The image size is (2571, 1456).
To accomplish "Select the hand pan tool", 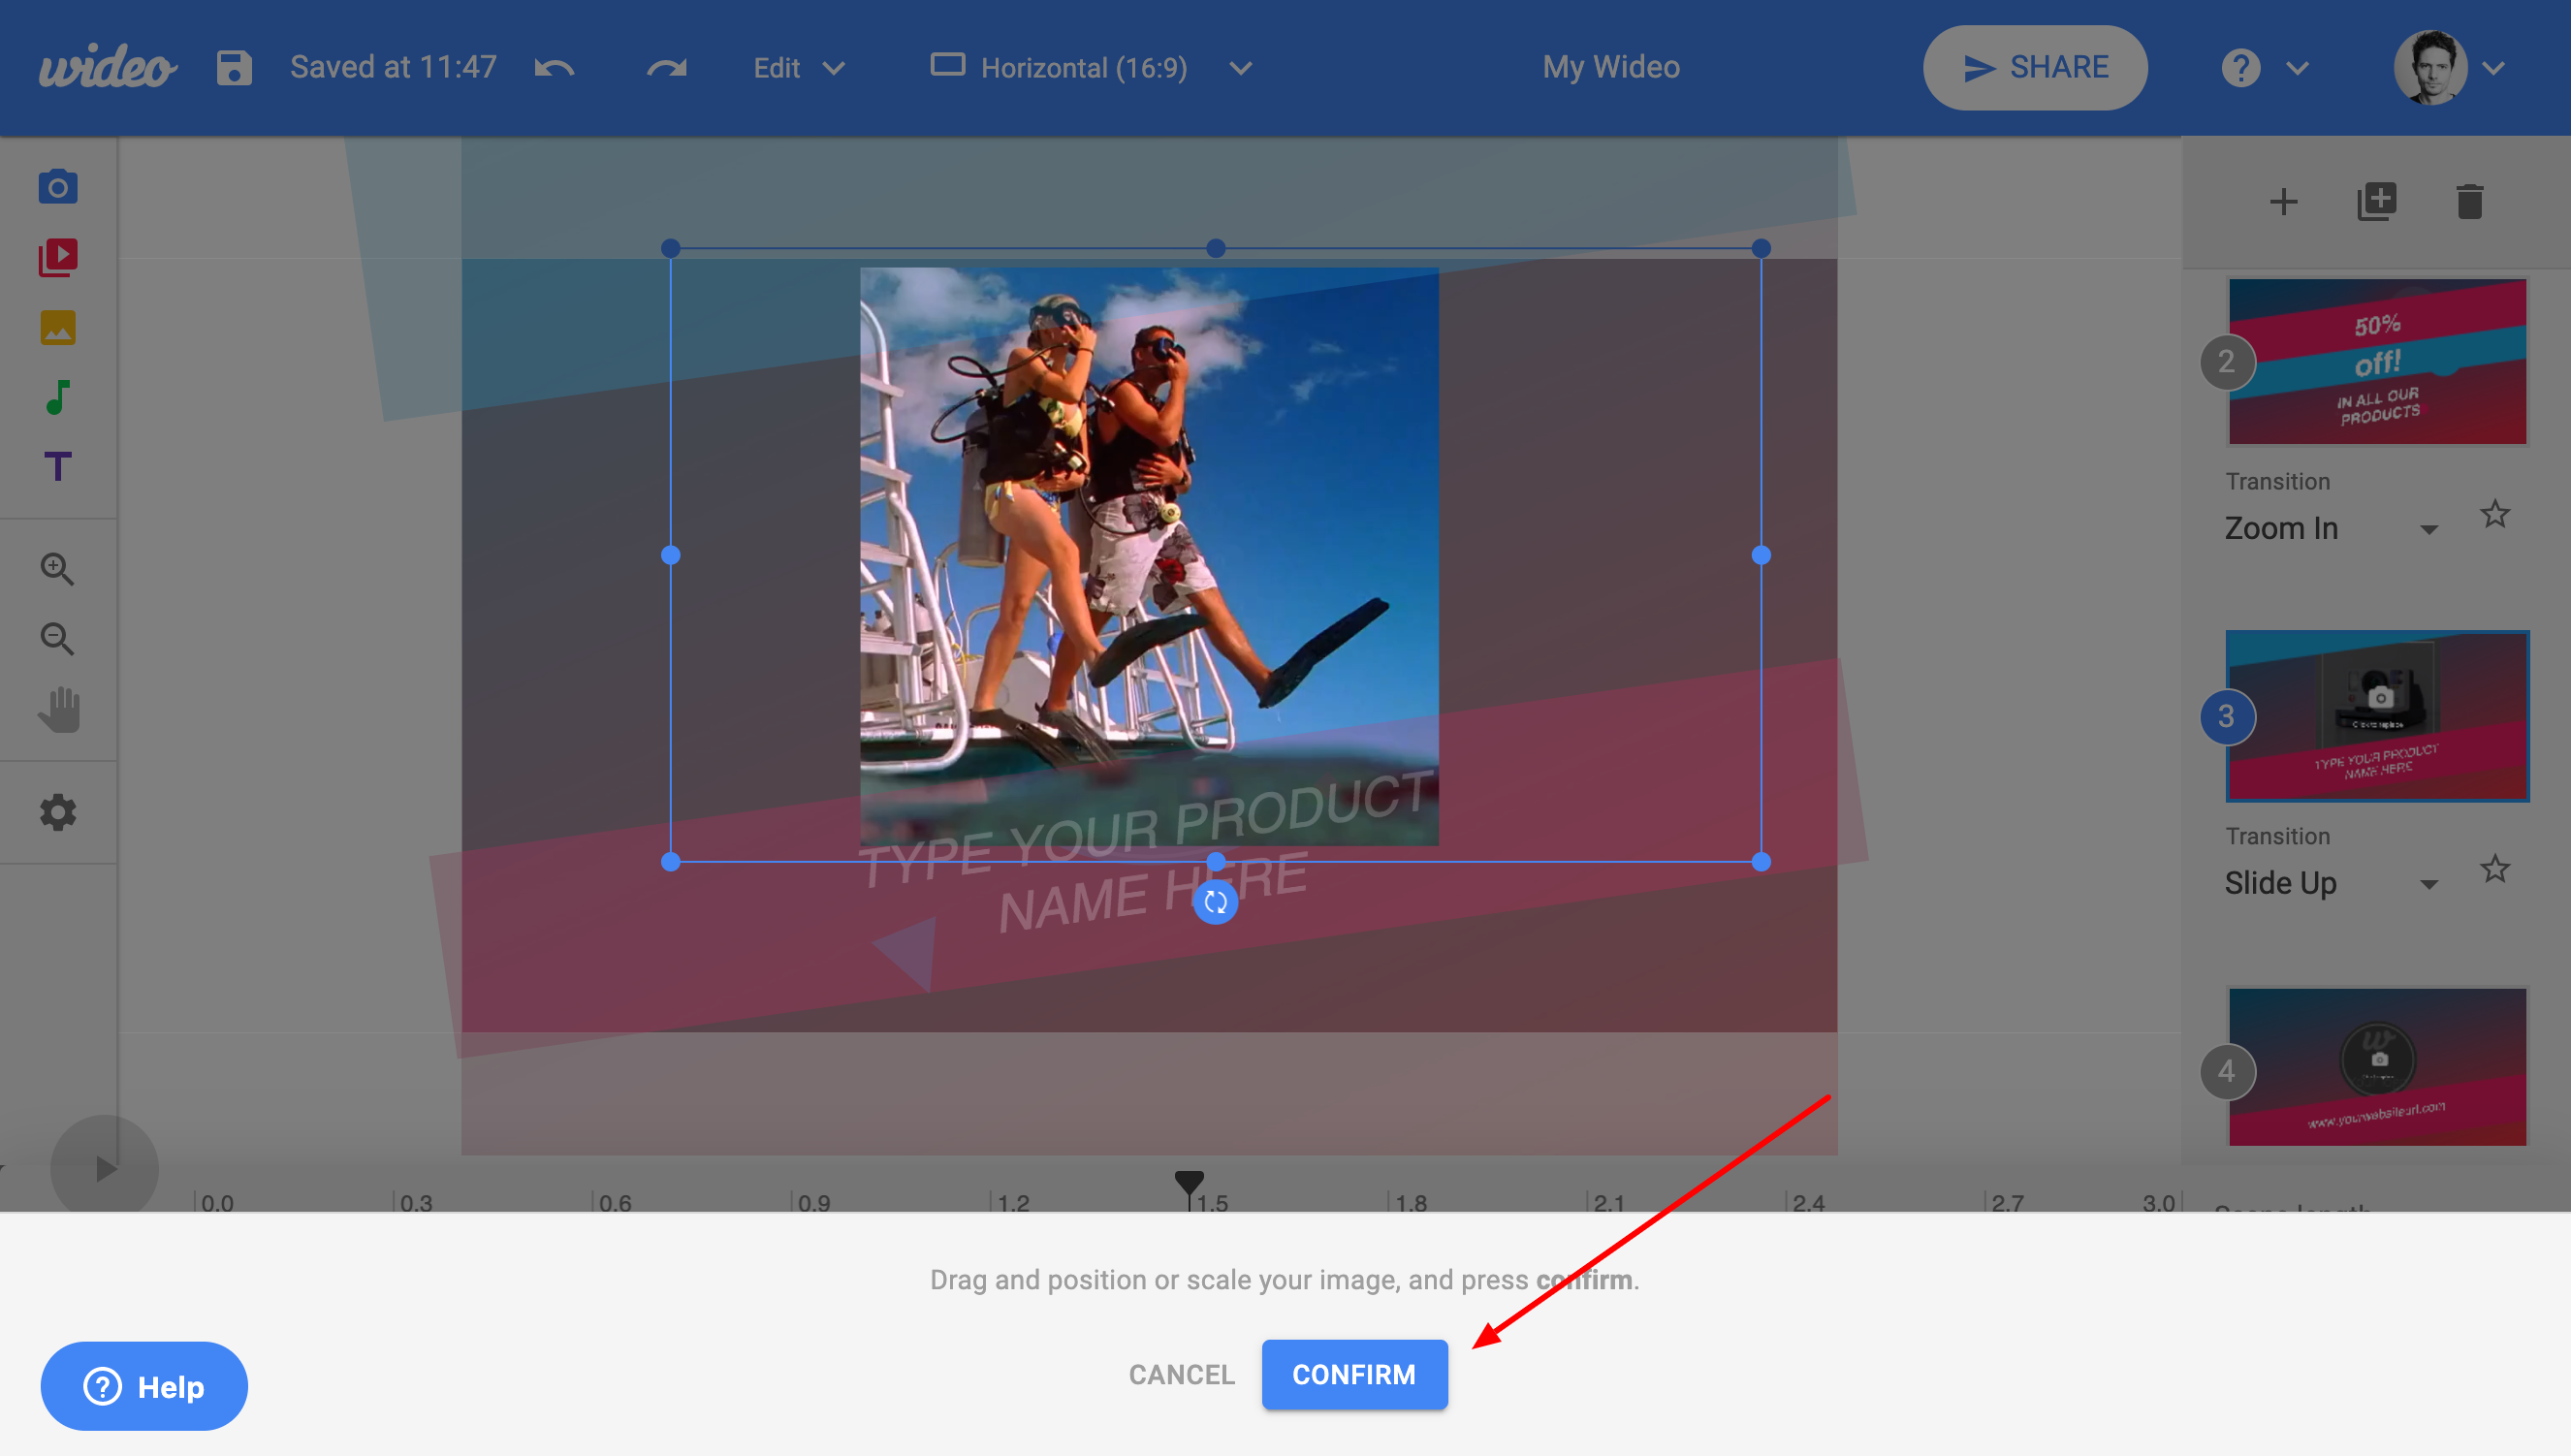I will 58,709.
